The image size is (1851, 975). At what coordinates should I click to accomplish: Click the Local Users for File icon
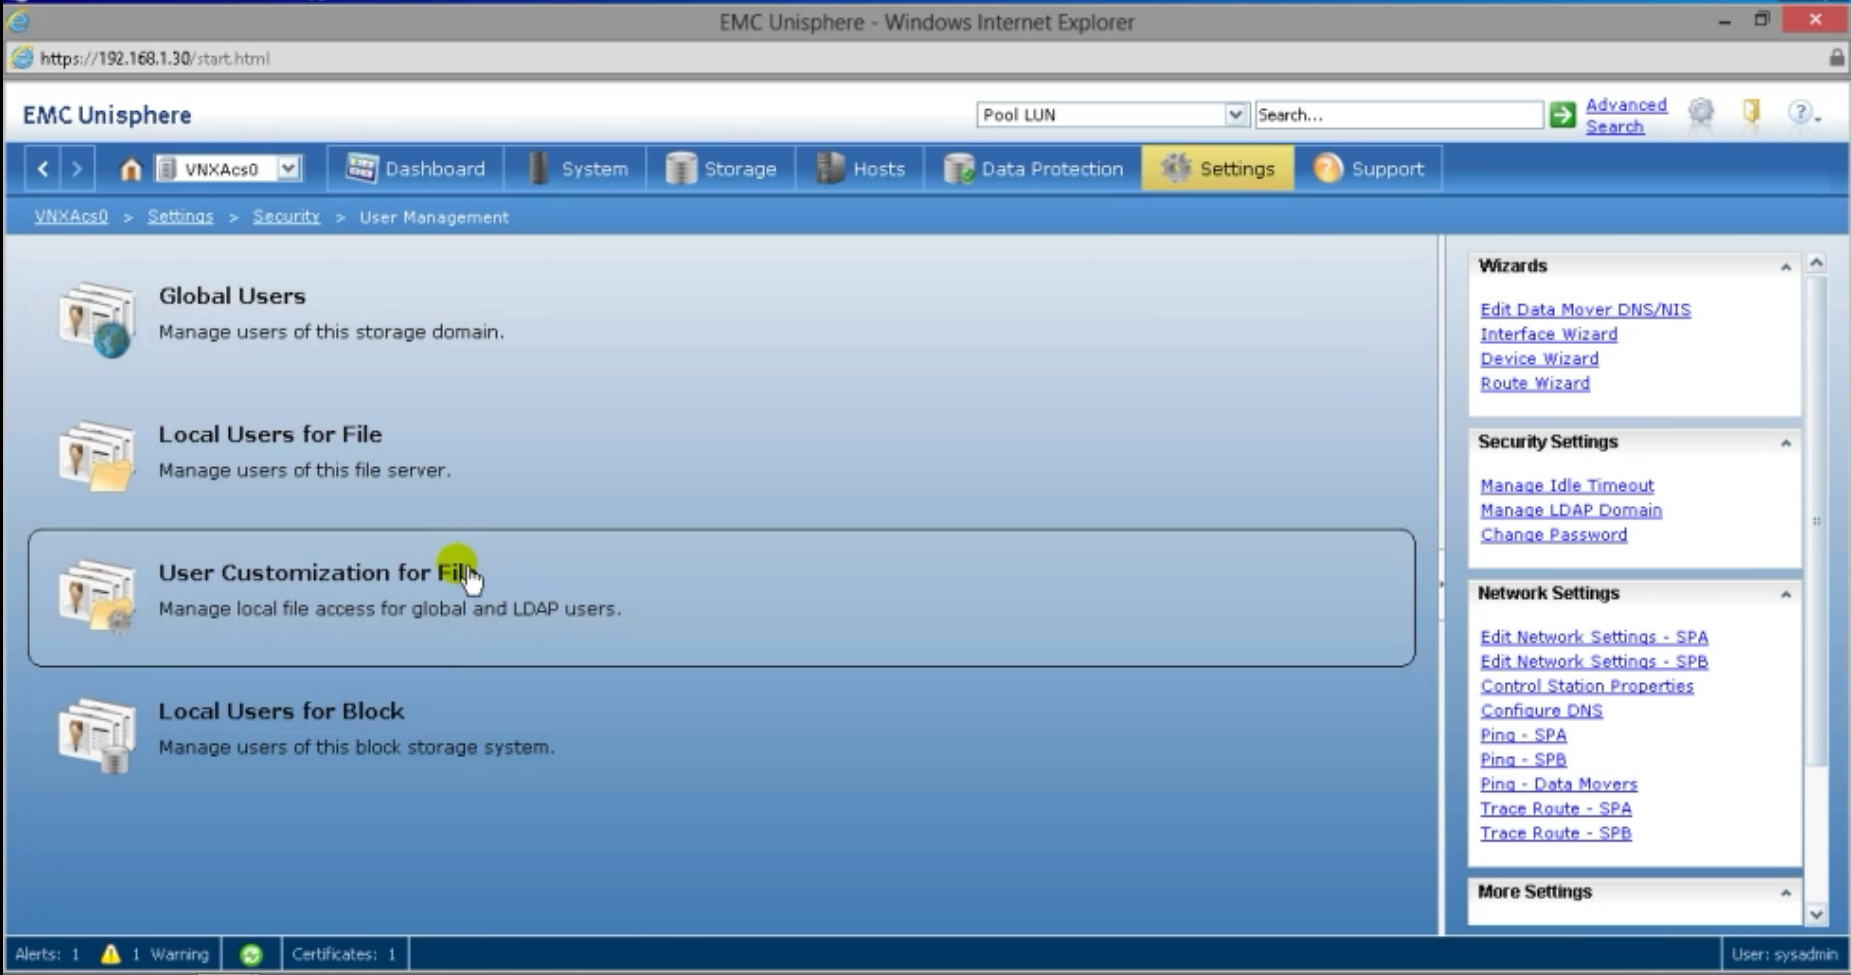click(x=96, y=456)
